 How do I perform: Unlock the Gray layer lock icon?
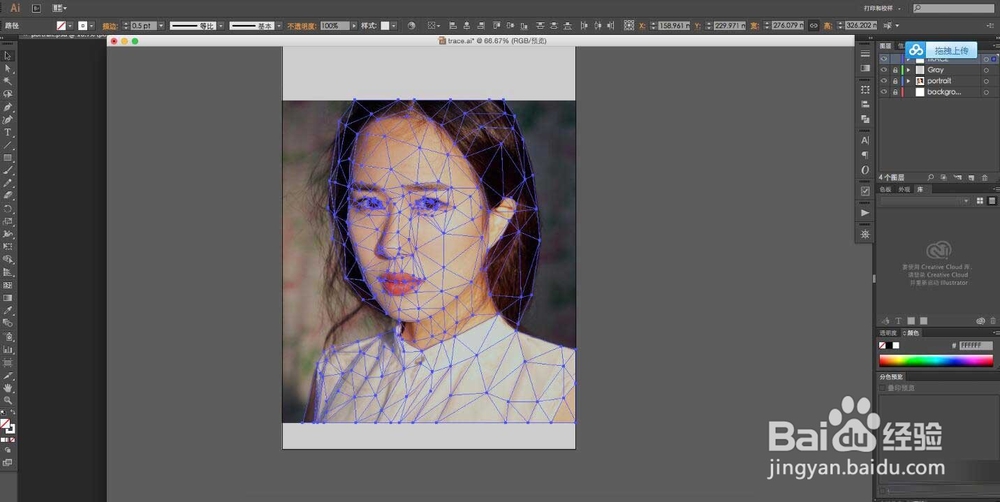tap(895, 70)
